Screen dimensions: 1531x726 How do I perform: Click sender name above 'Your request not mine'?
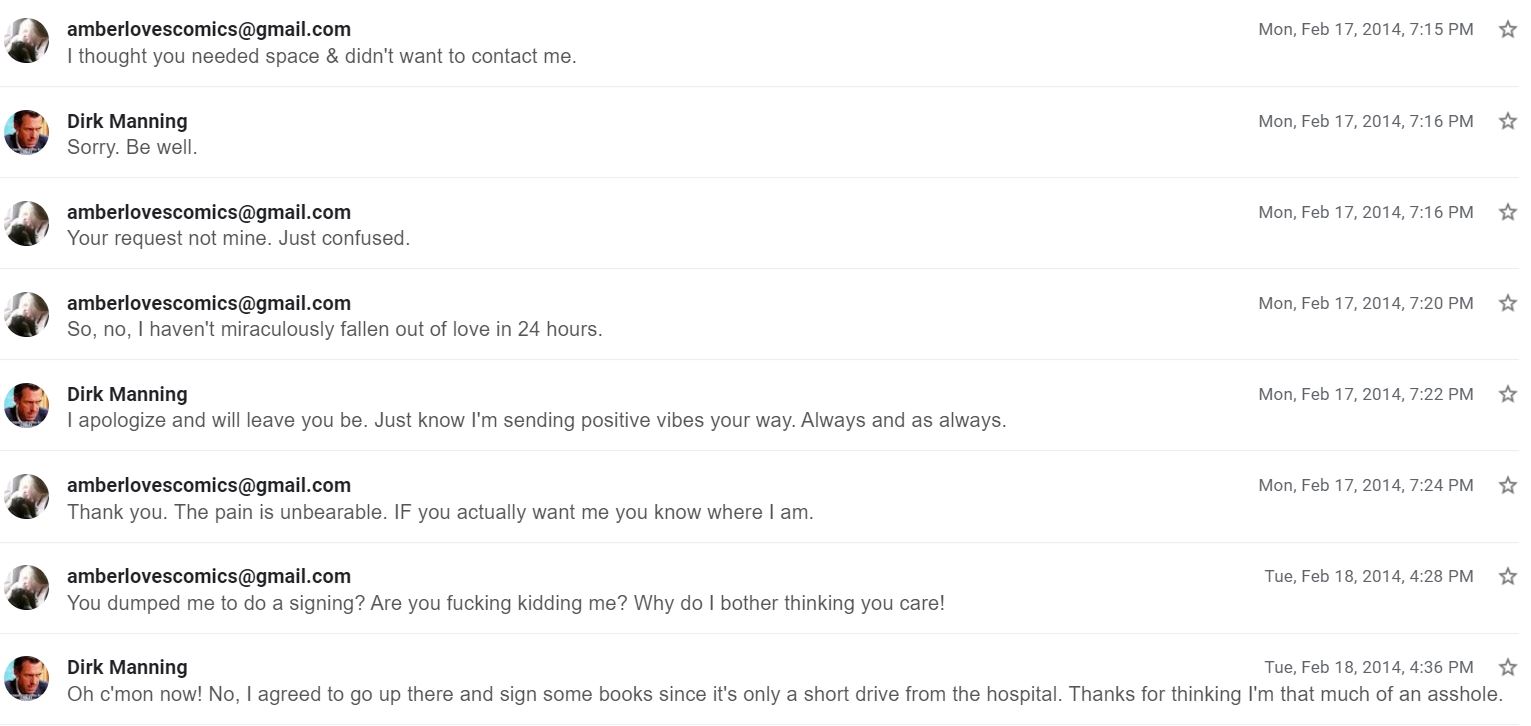pos(209,212)
